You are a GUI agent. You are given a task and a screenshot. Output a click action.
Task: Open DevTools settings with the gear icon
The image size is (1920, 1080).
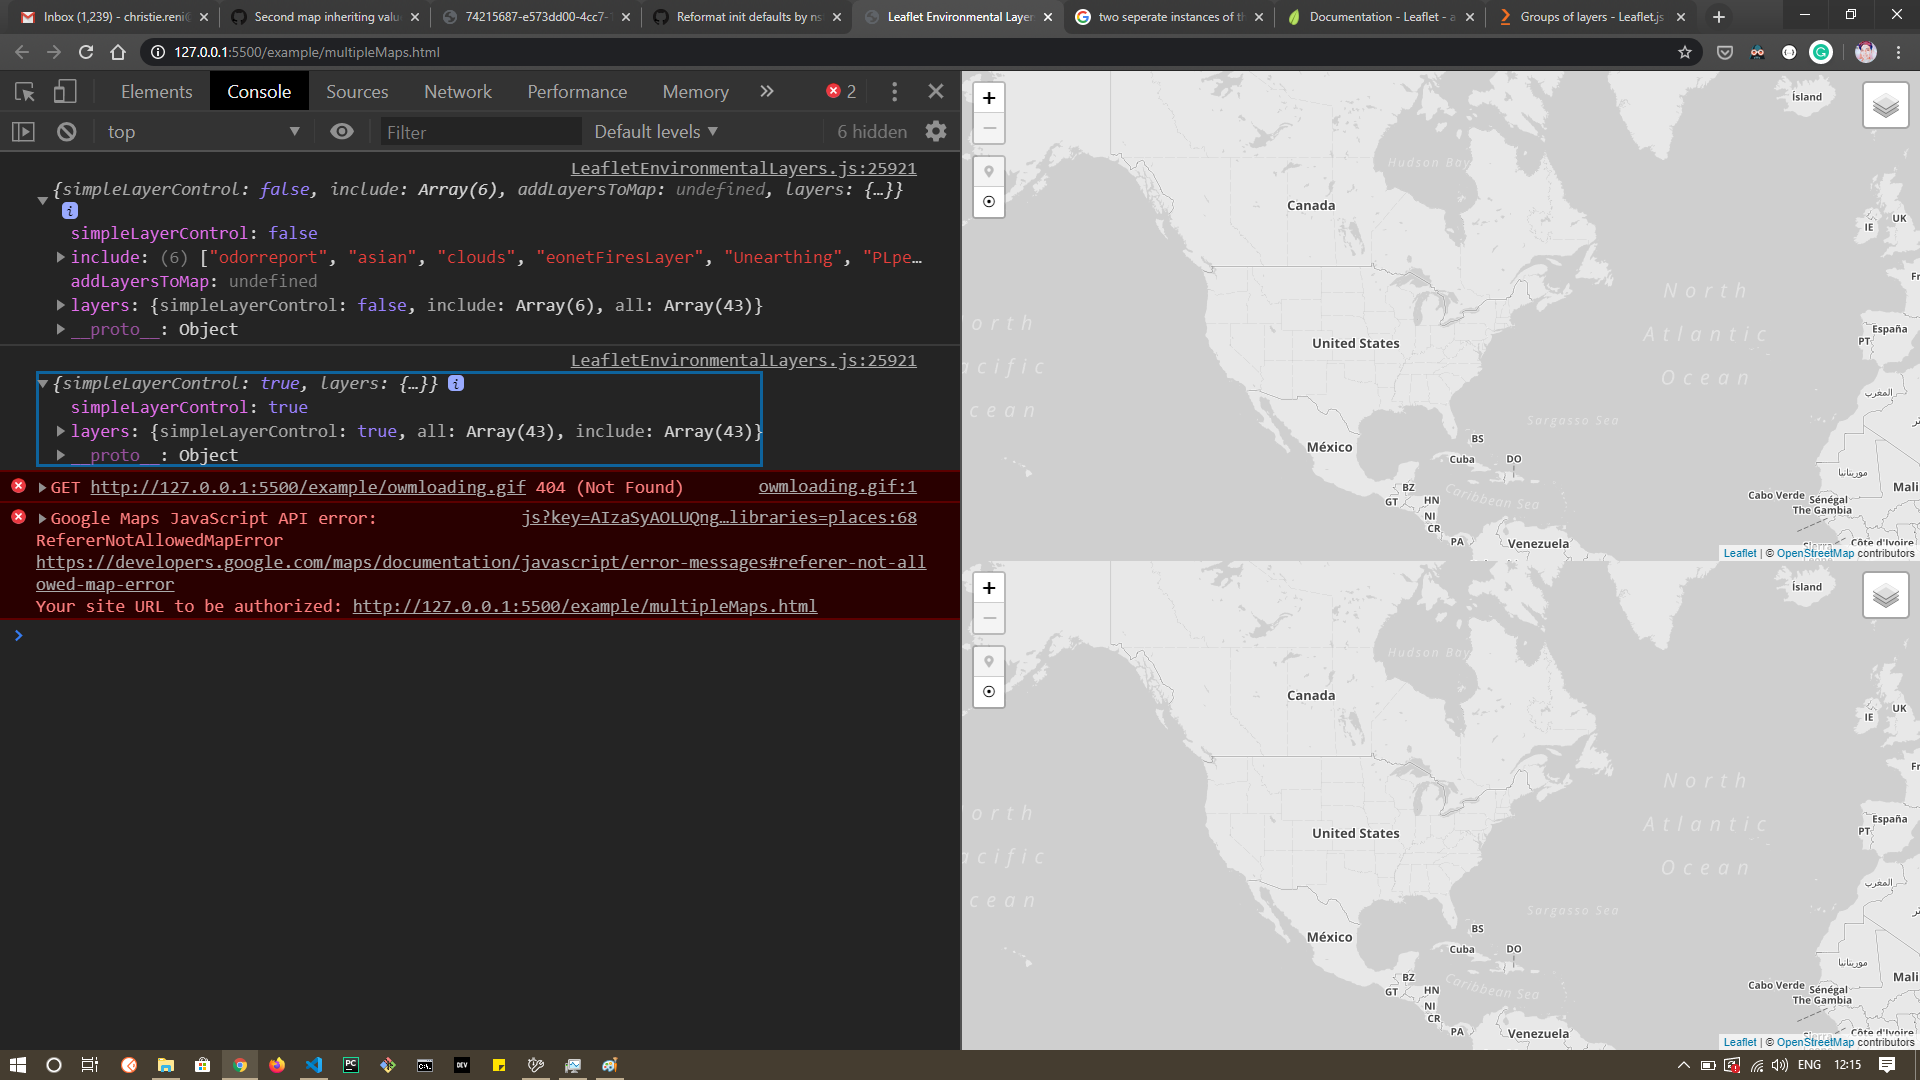point(935,131)
